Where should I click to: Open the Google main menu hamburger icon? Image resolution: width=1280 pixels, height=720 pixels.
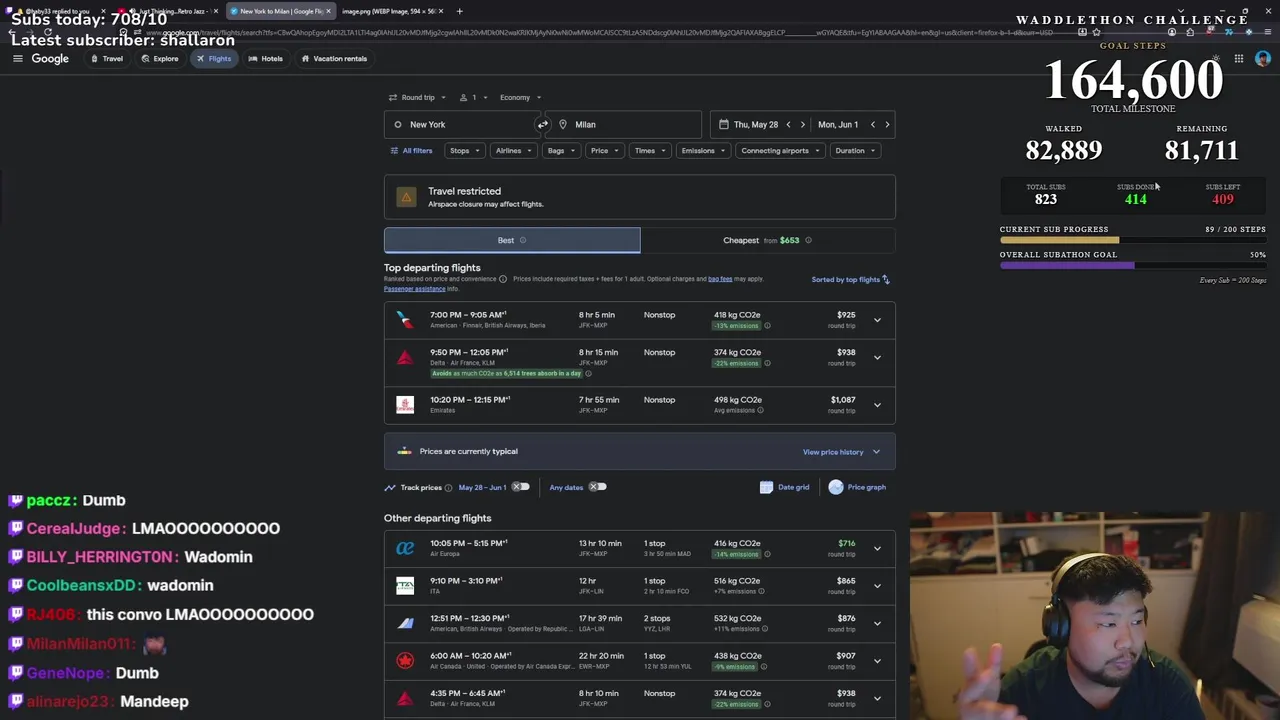point(17,58)
